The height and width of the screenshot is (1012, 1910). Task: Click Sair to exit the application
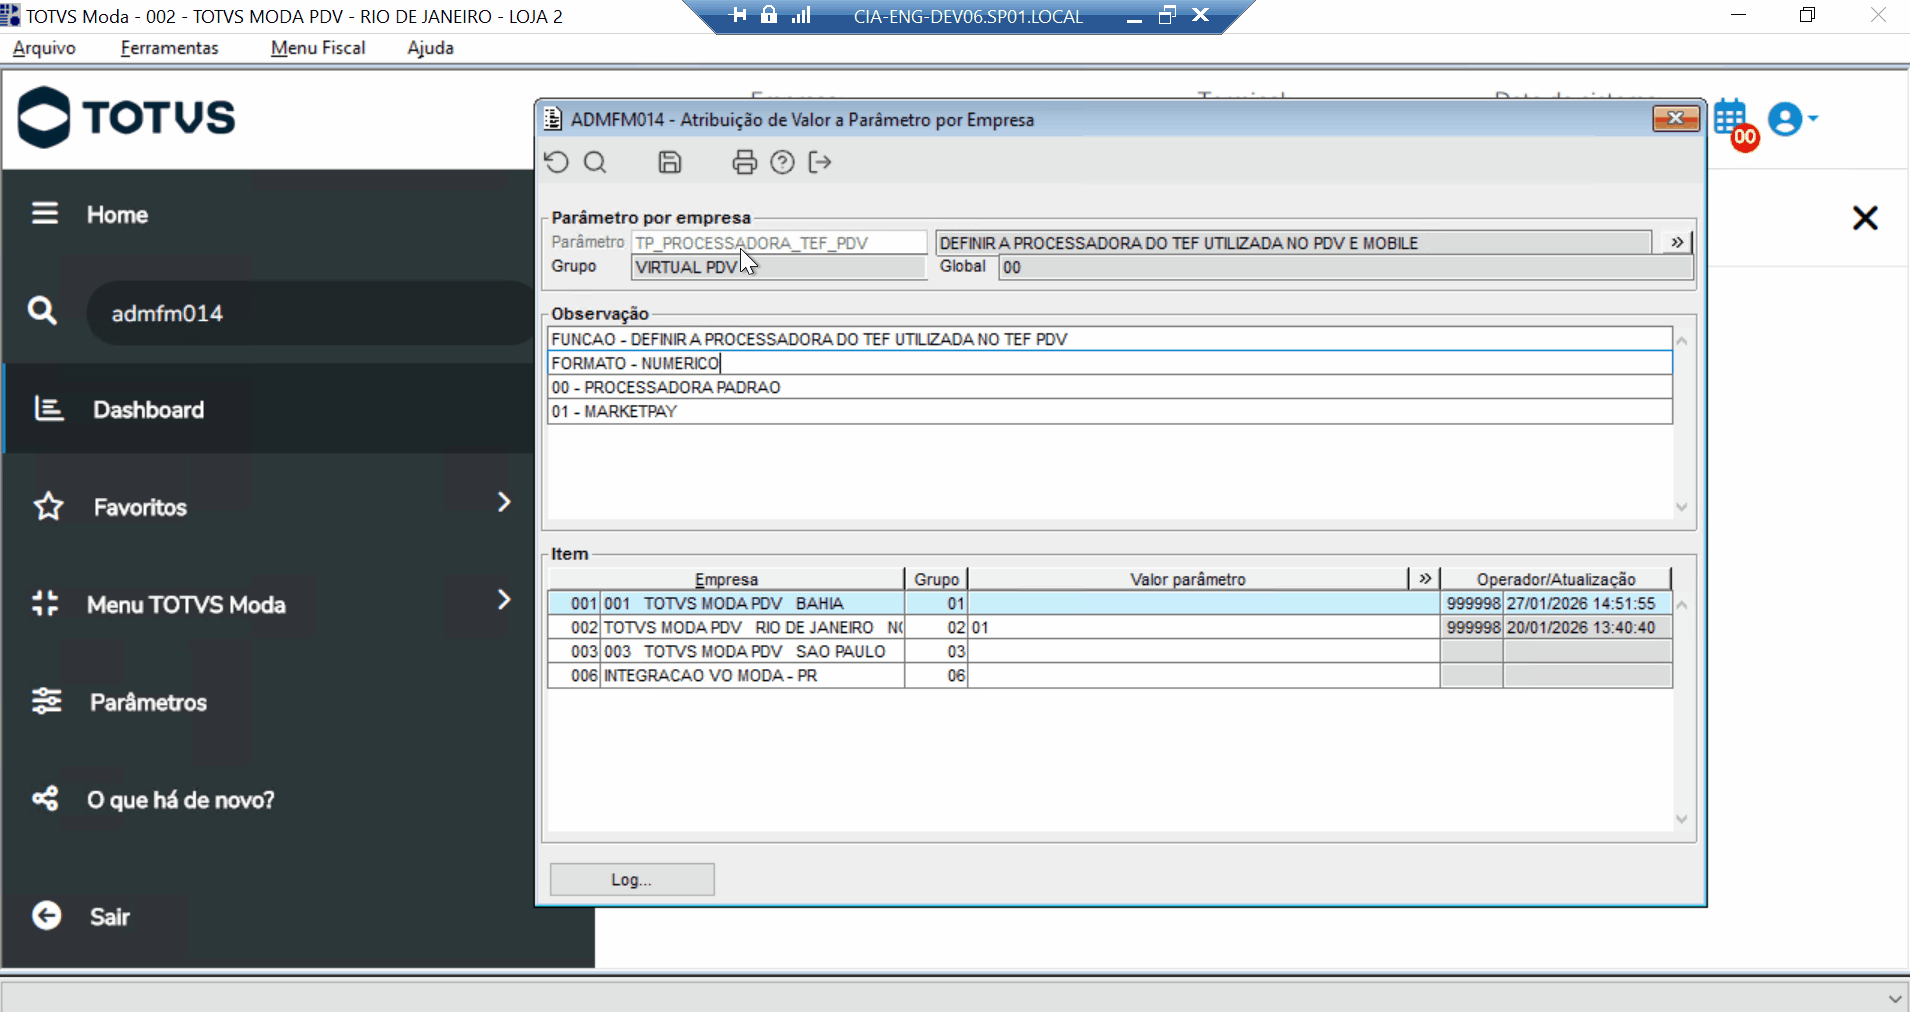pos(110,917)
